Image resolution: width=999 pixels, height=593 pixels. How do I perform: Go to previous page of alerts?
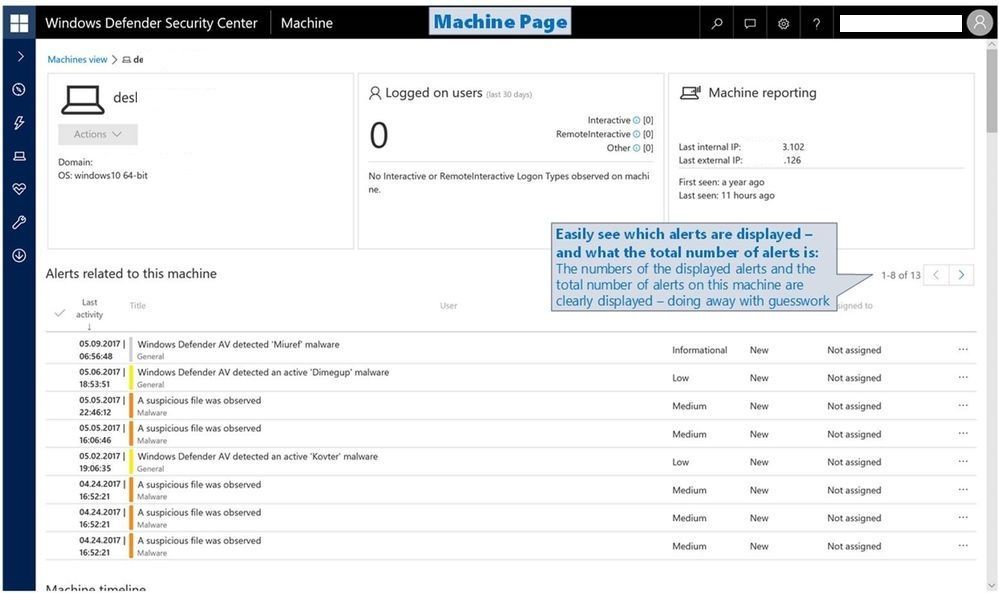[x=936, y=275]
